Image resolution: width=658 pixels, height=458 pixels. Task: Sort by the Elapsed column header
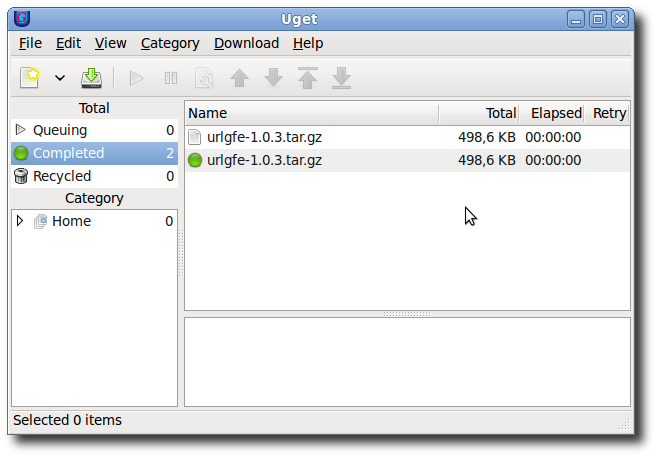pyautogui.click(x=552, y=113)
